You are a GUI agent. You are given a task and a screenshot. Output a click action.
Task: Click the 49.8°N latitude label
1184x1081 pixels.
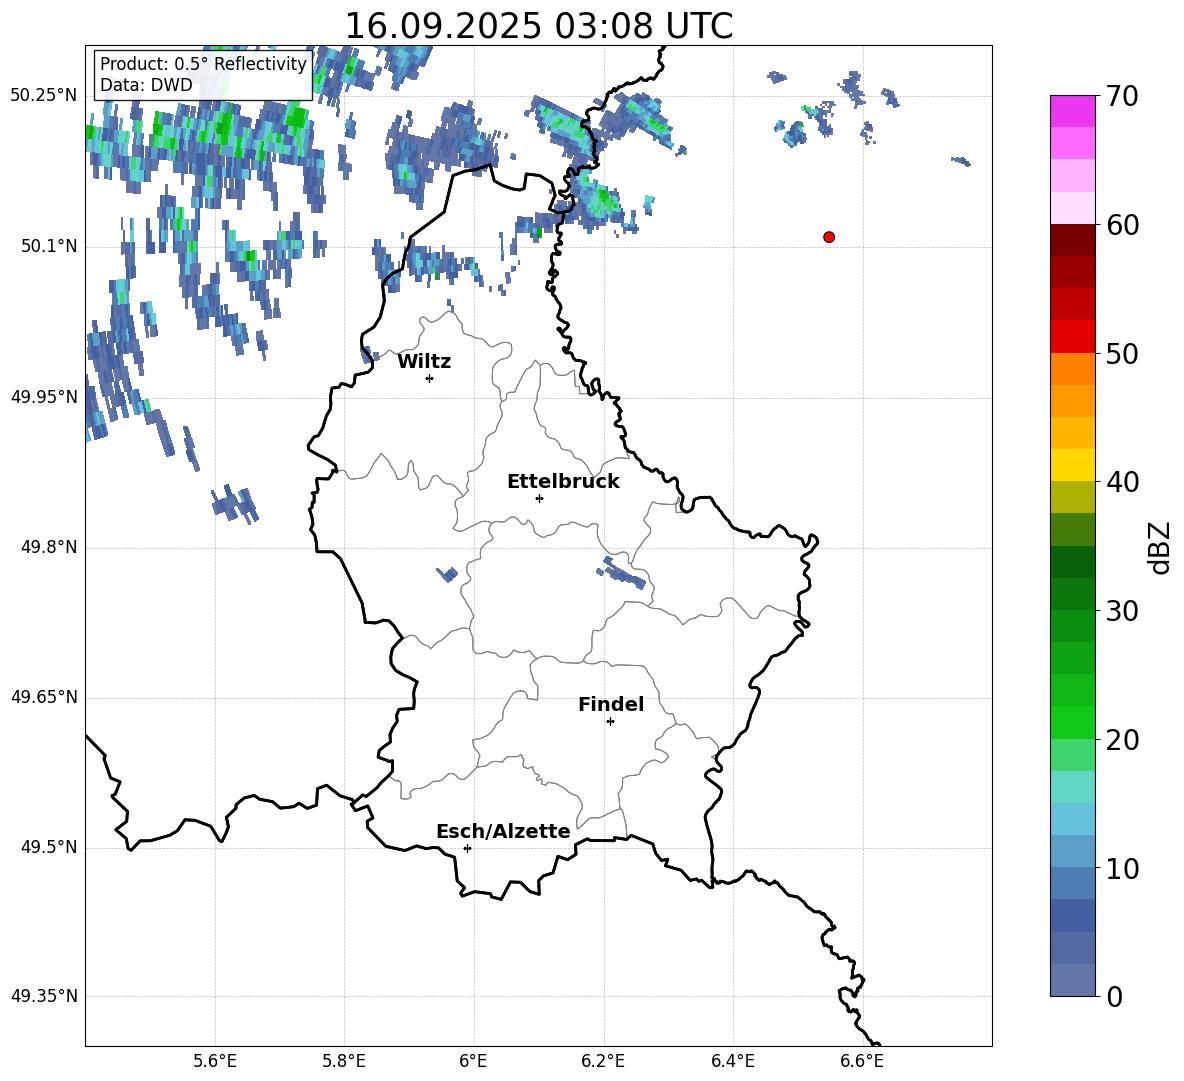pos(49,547)
